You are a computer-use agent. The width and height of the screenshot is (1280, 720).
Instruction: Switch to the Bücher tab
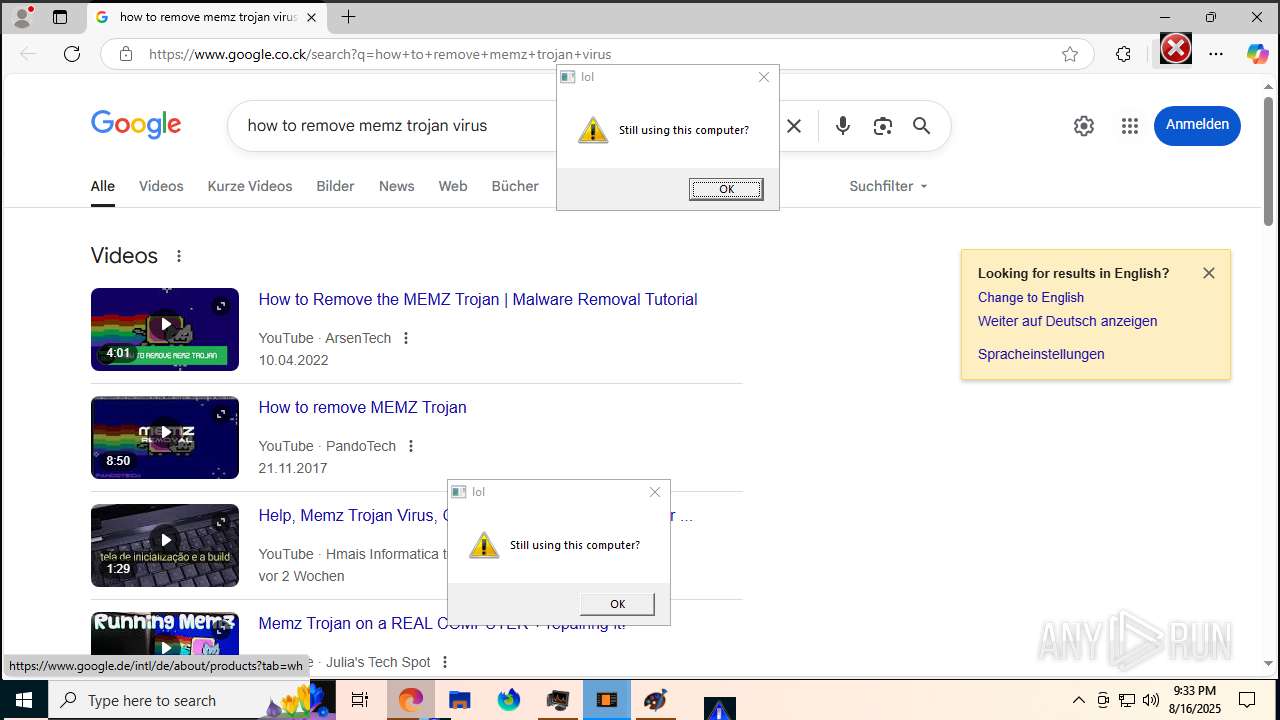pos(515,186)
